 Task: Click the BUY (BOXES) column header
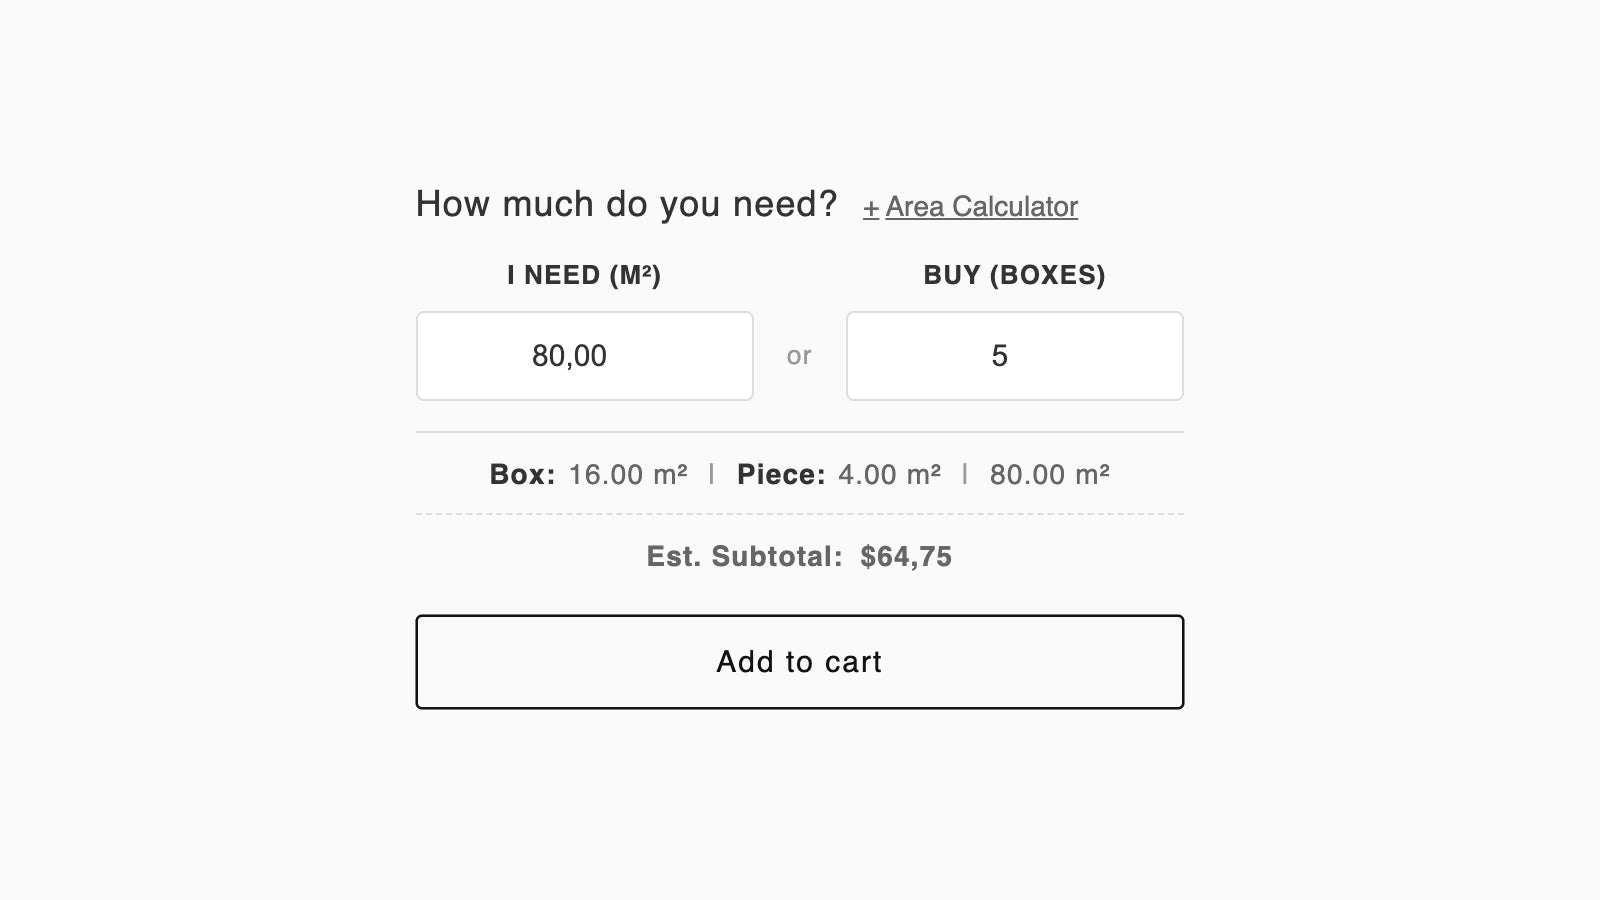[1014, 275]
